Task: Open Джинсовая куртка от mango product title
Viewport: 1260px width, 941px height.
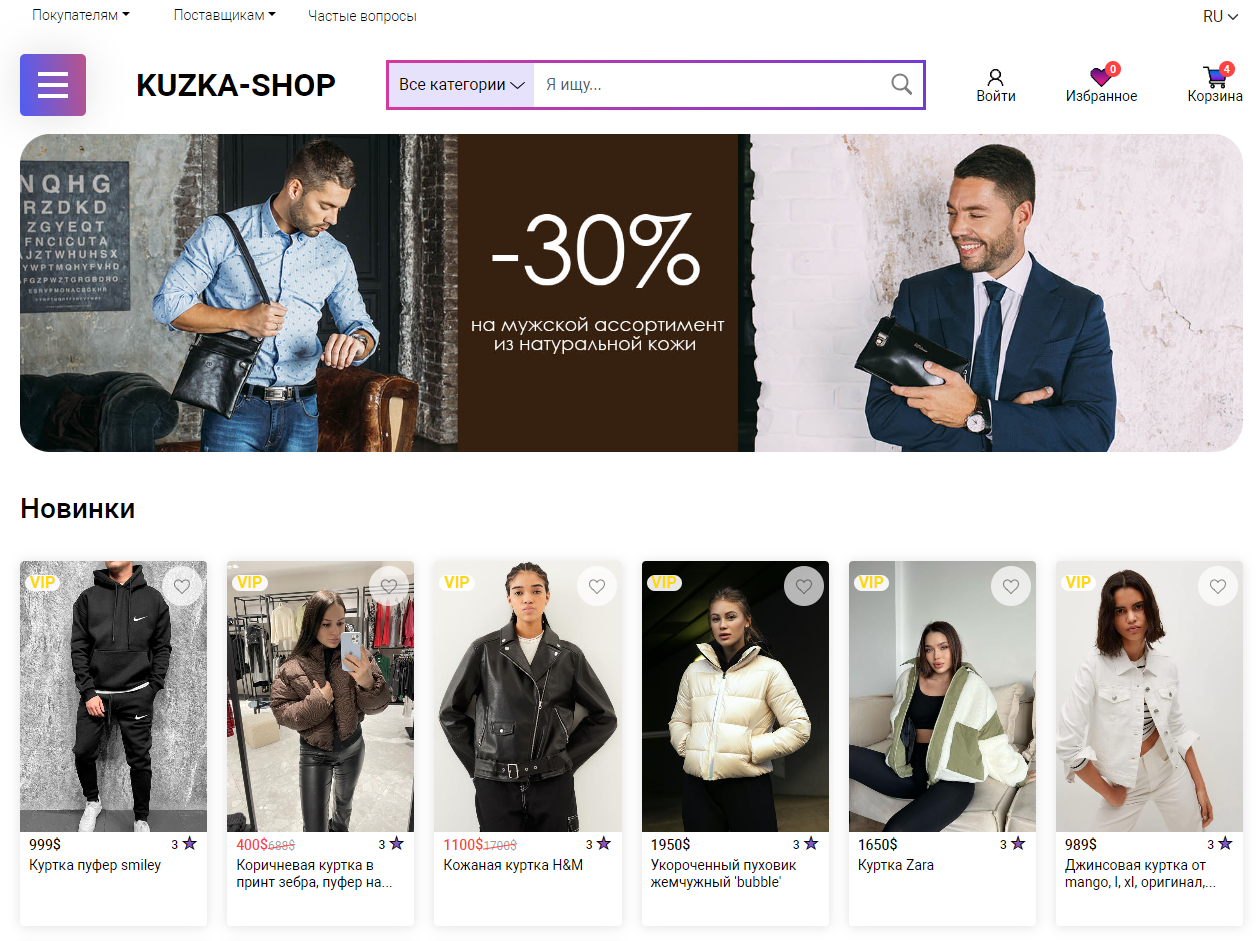Action: (1140, 874)
